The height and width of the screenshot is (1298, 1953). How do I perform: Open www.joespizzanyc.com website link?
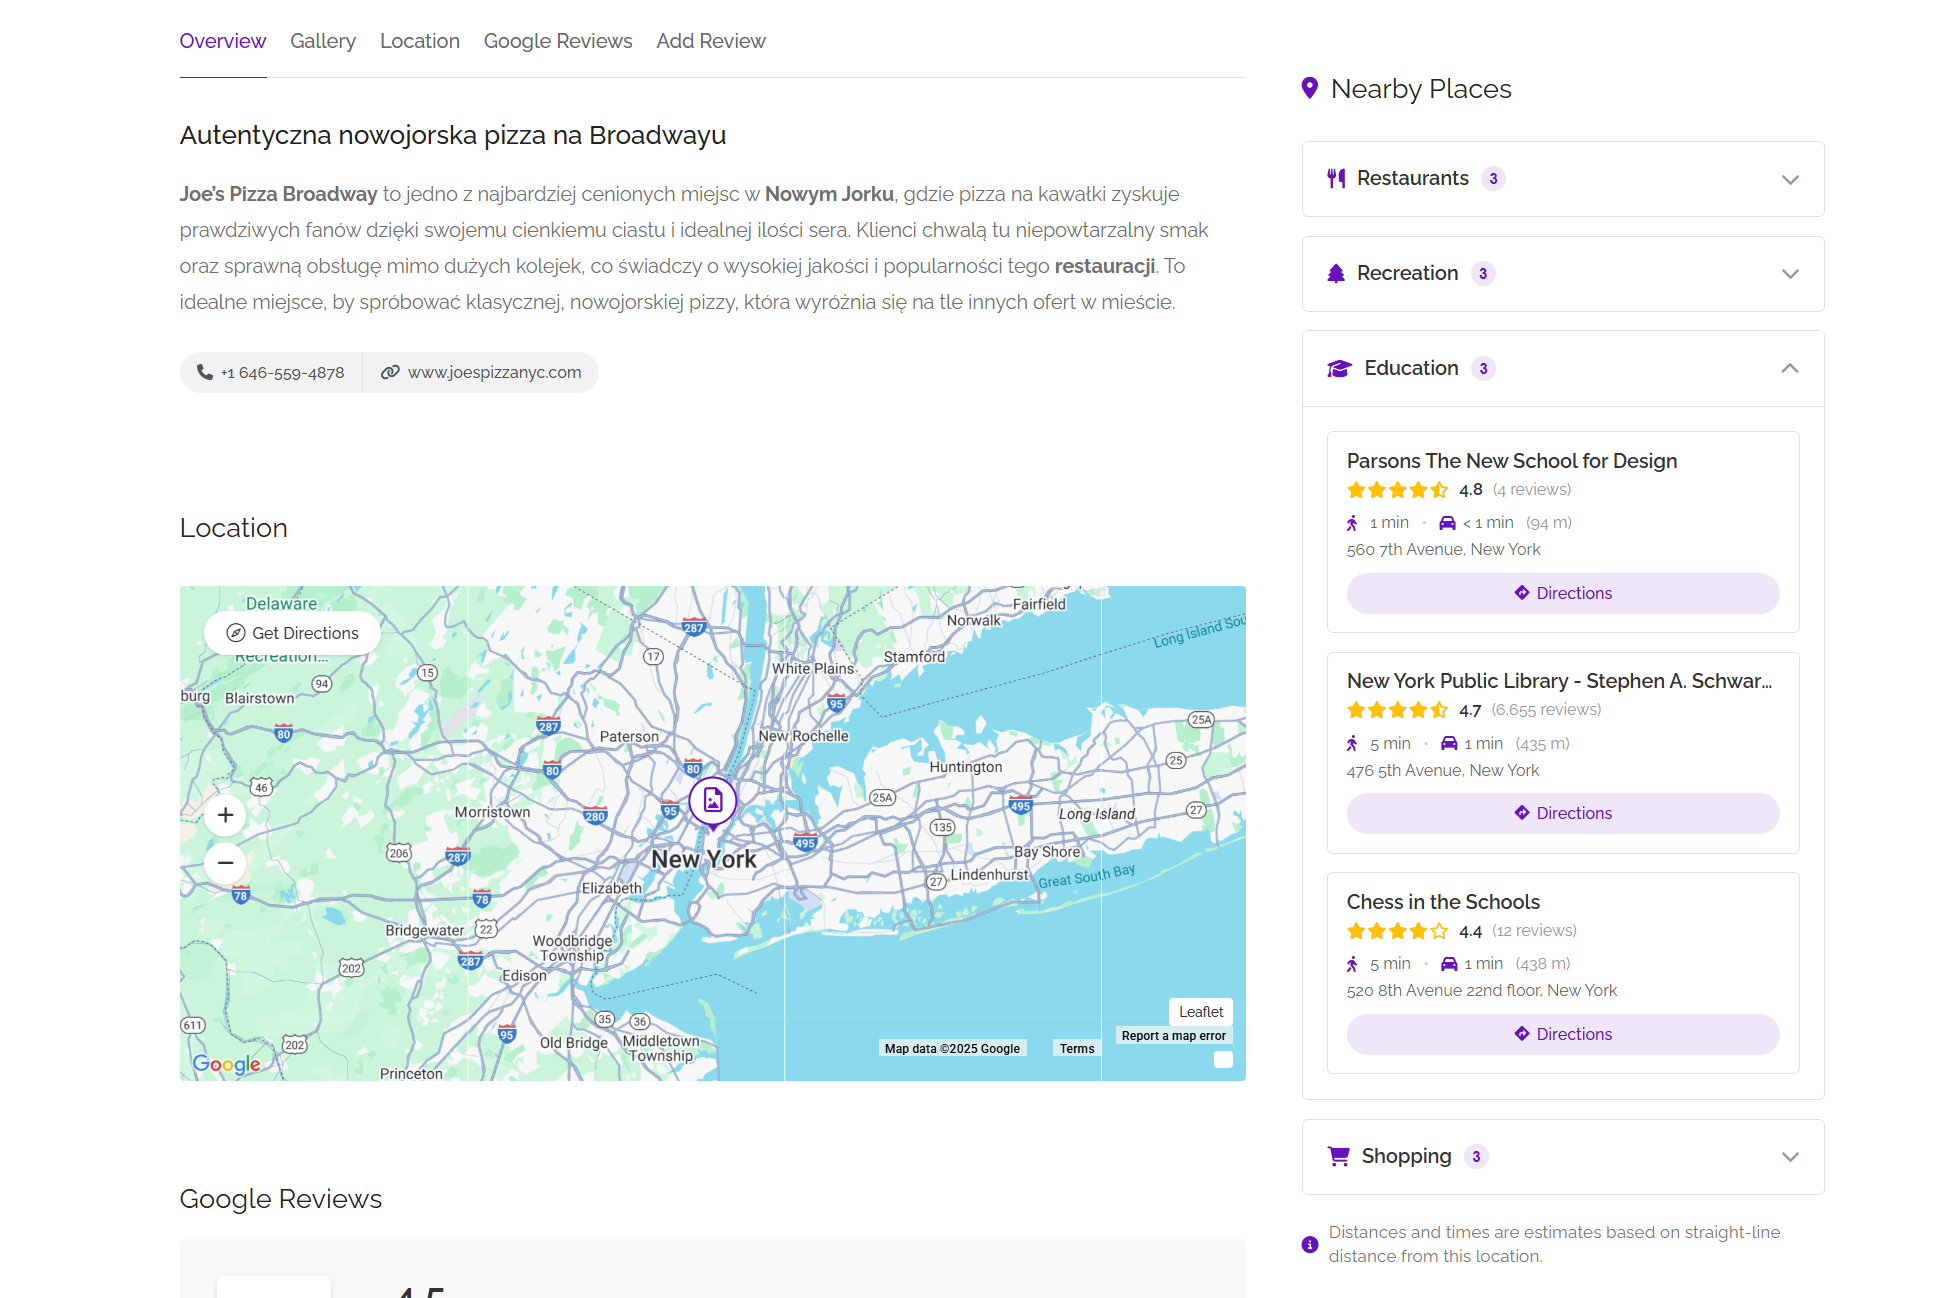tap(494, 372)
